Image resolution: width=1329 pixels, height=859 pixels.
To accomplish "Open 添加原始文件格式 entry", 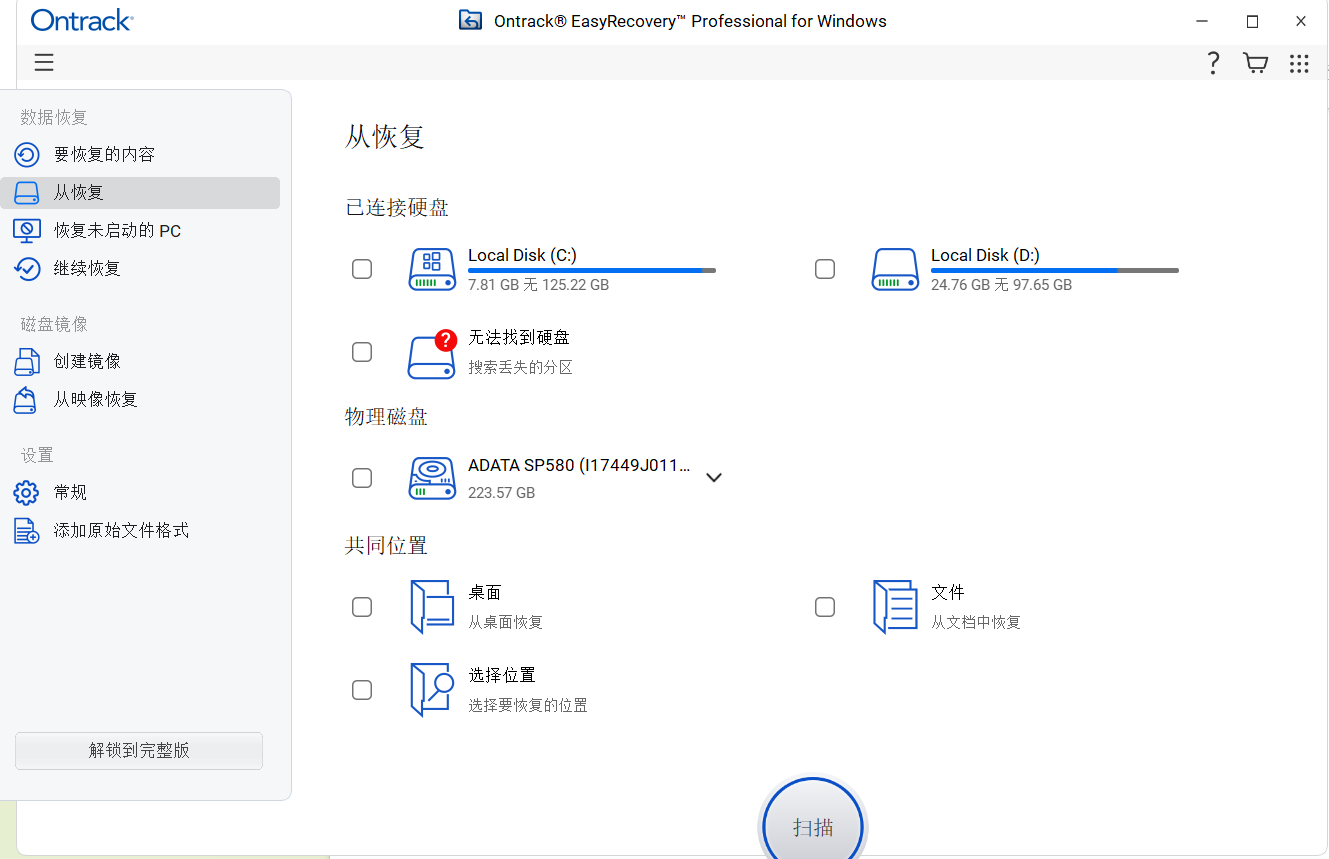I will click(x=140, y=531).
